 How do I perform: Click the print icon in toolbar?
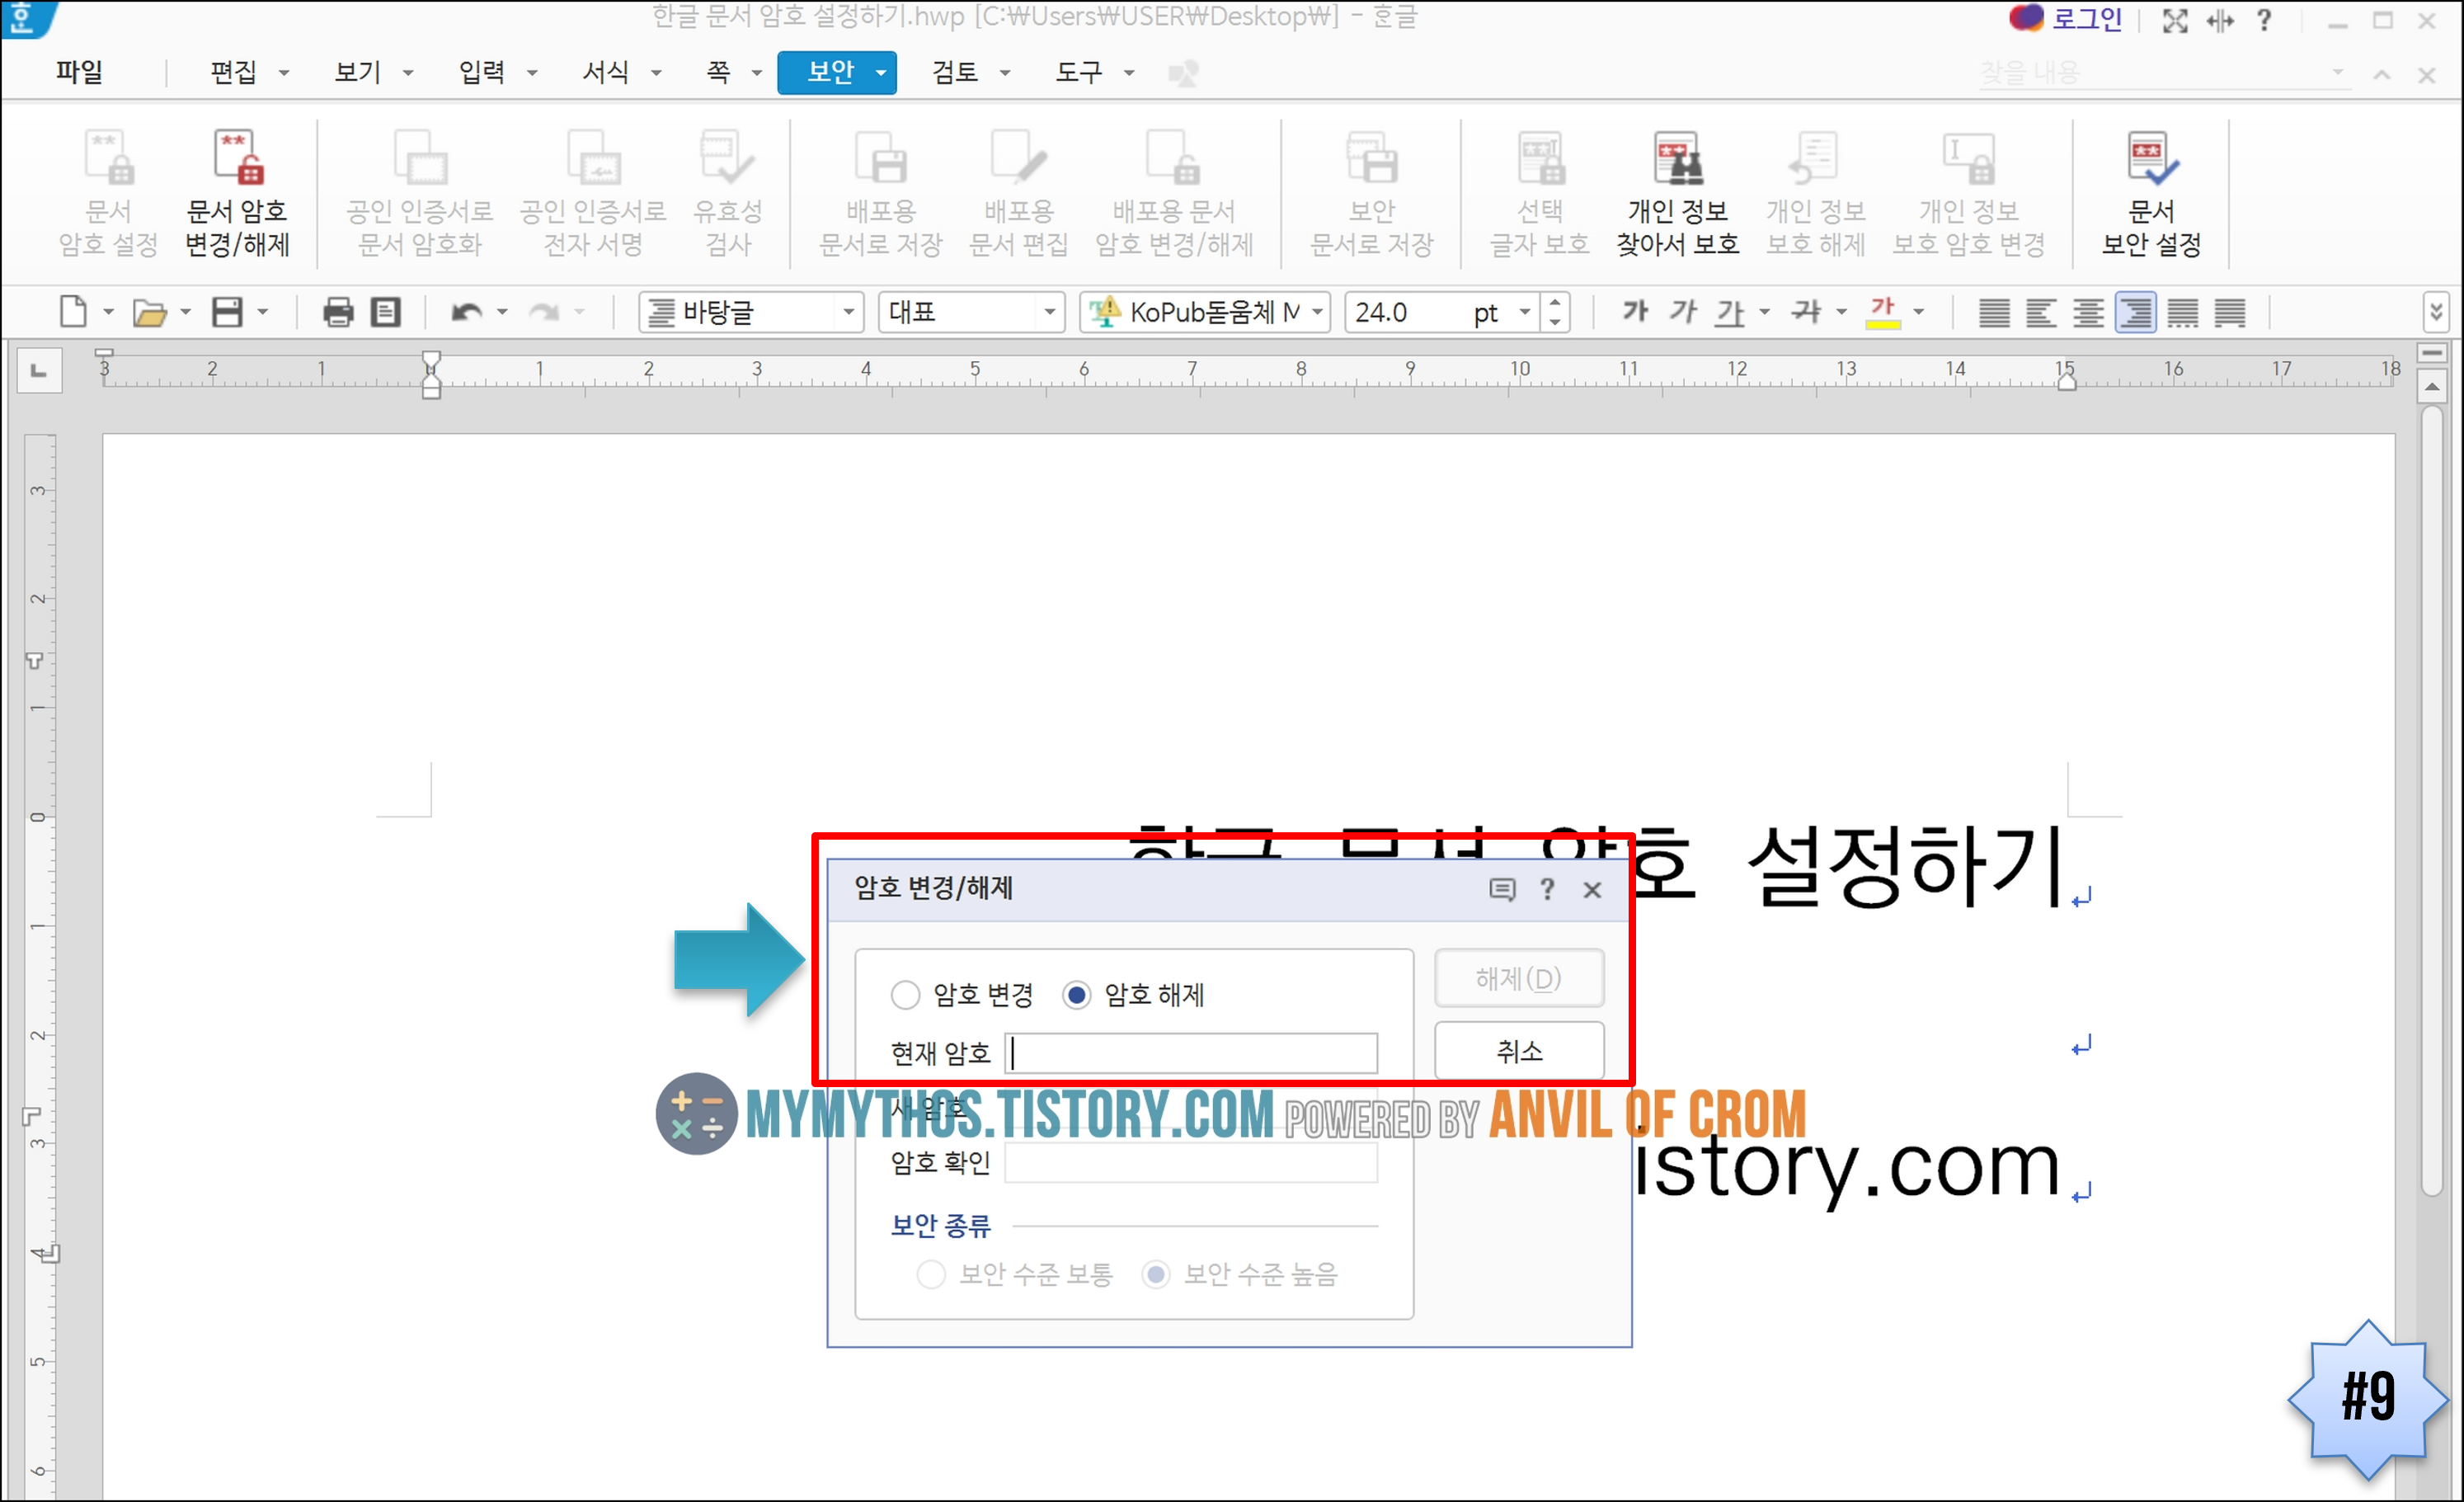pyautogui.click(x=338, y=312)
